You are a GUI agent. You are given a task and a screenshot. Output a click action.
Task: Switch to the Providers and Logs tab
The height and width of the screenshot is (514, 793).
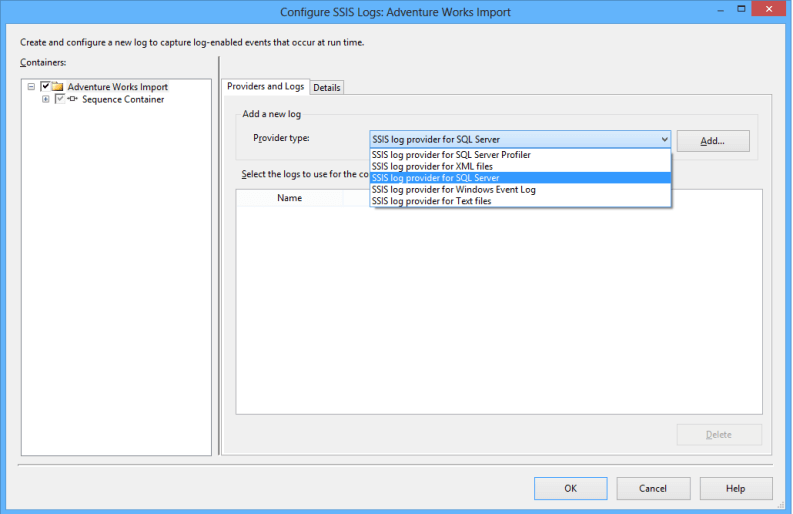(x=266, y=87)
